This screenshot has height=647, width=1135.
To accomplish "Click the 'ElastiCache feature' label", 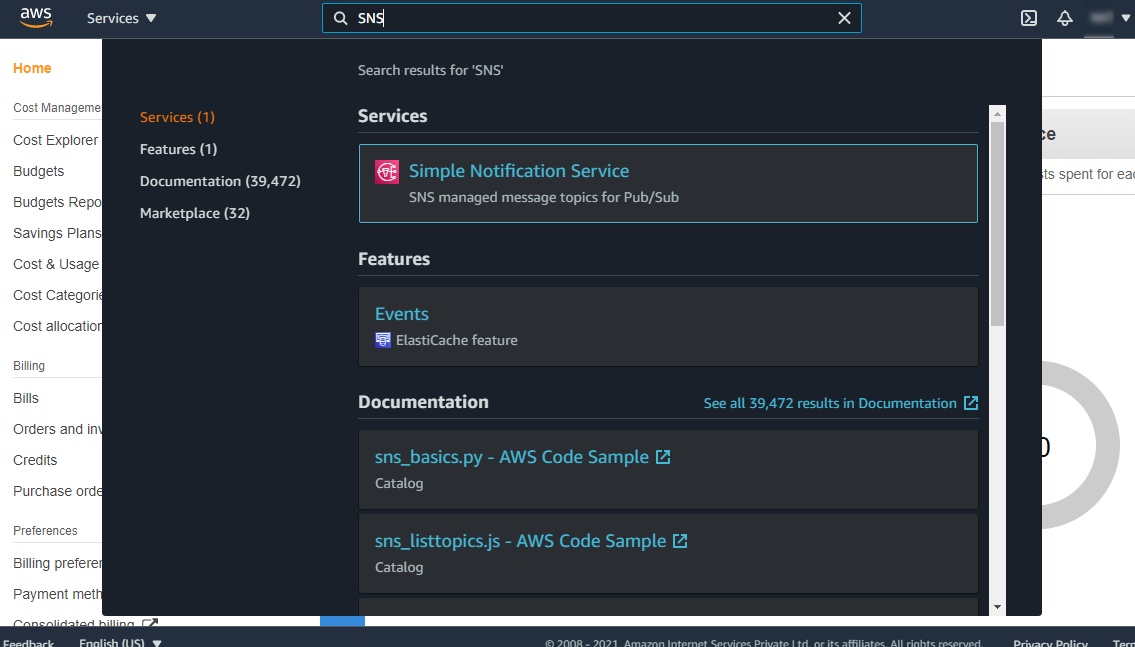I will click(x=457, y=340).
